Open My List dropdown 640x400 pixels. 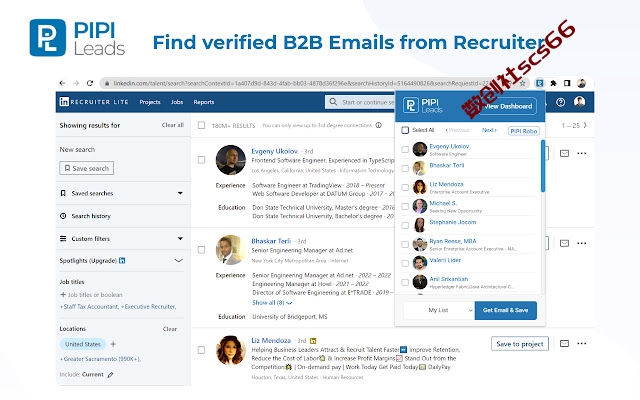[439, 310]
